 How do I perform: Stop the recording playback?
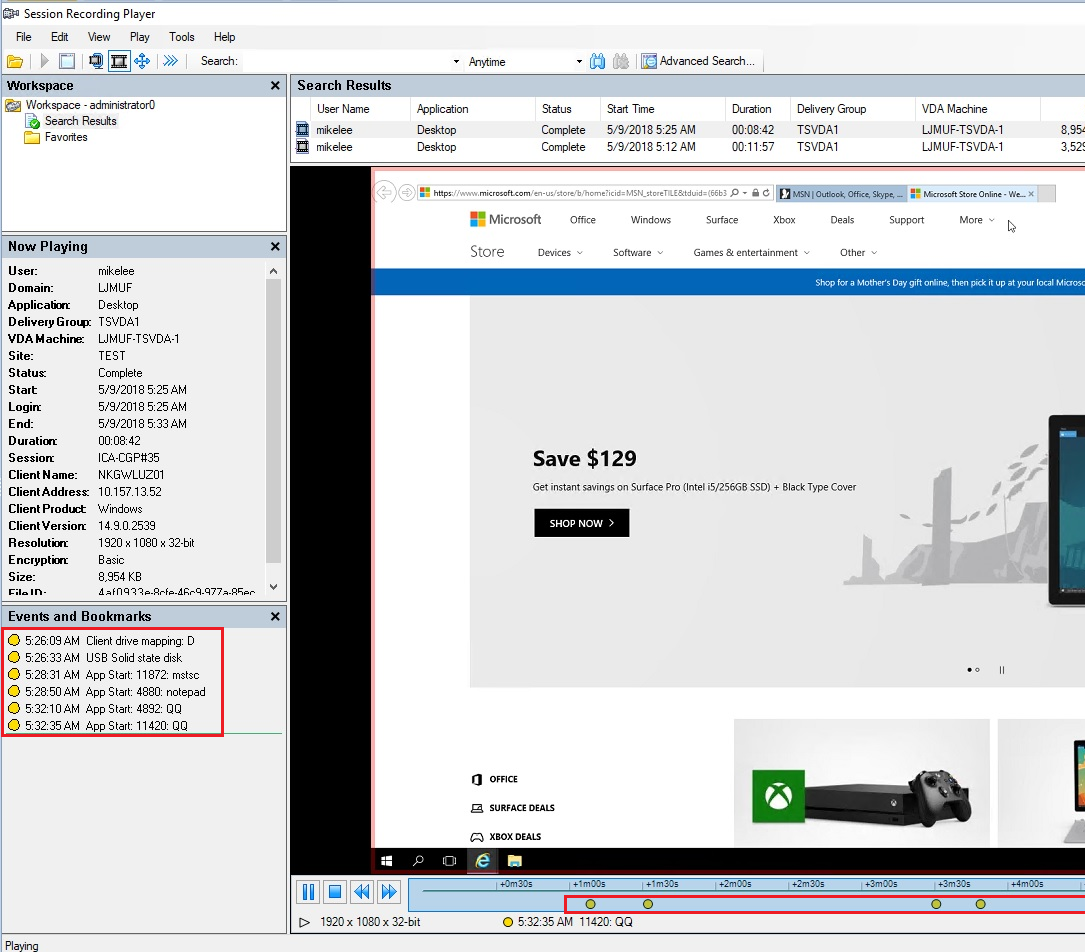point(335,892)
